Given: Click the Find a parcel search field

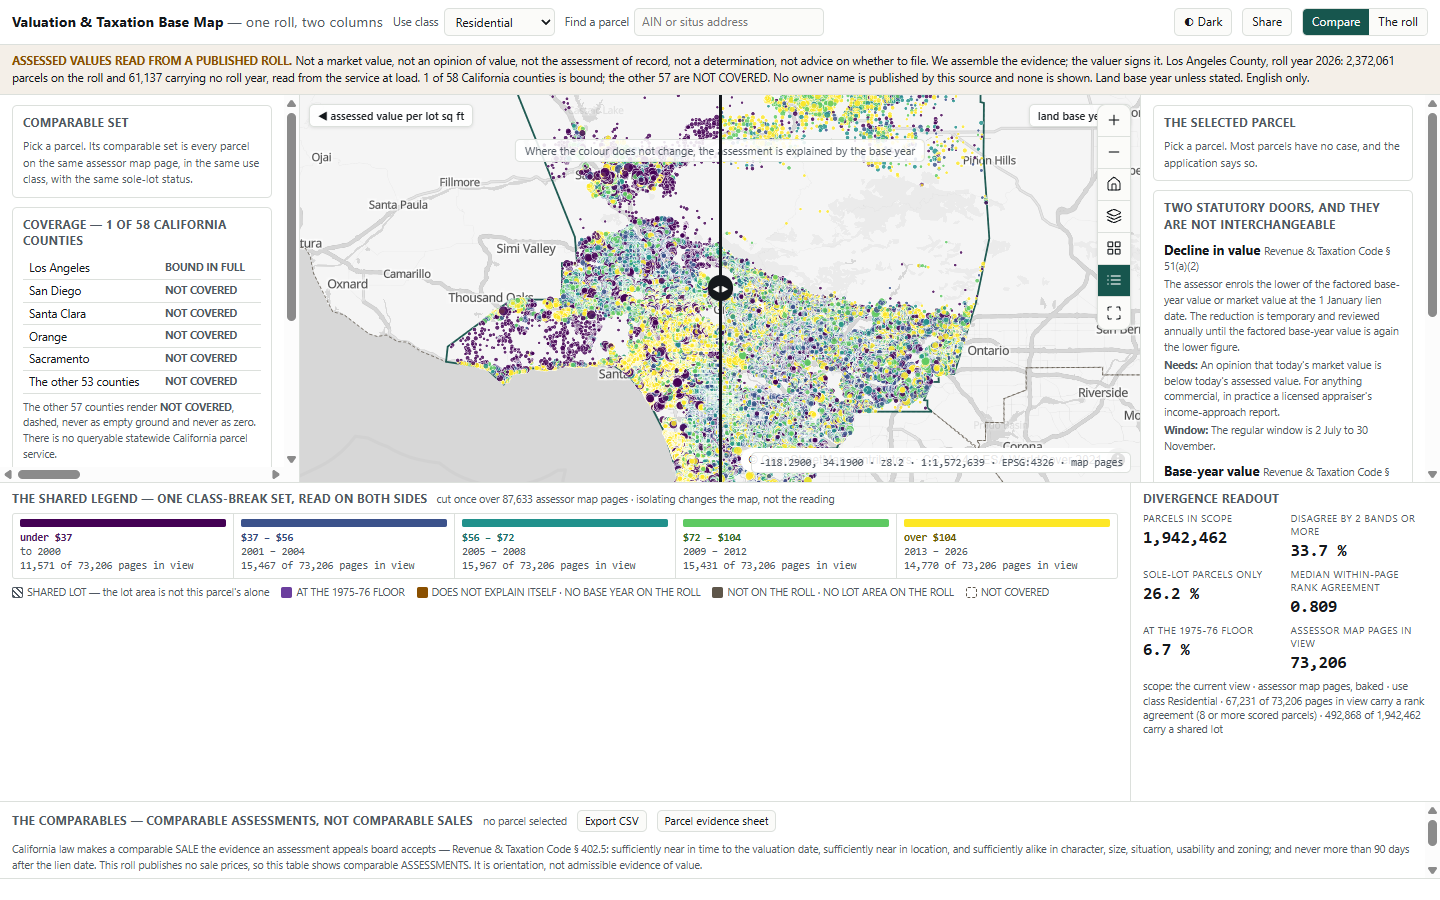Looking at the screenshot, I should coord(729,22).
